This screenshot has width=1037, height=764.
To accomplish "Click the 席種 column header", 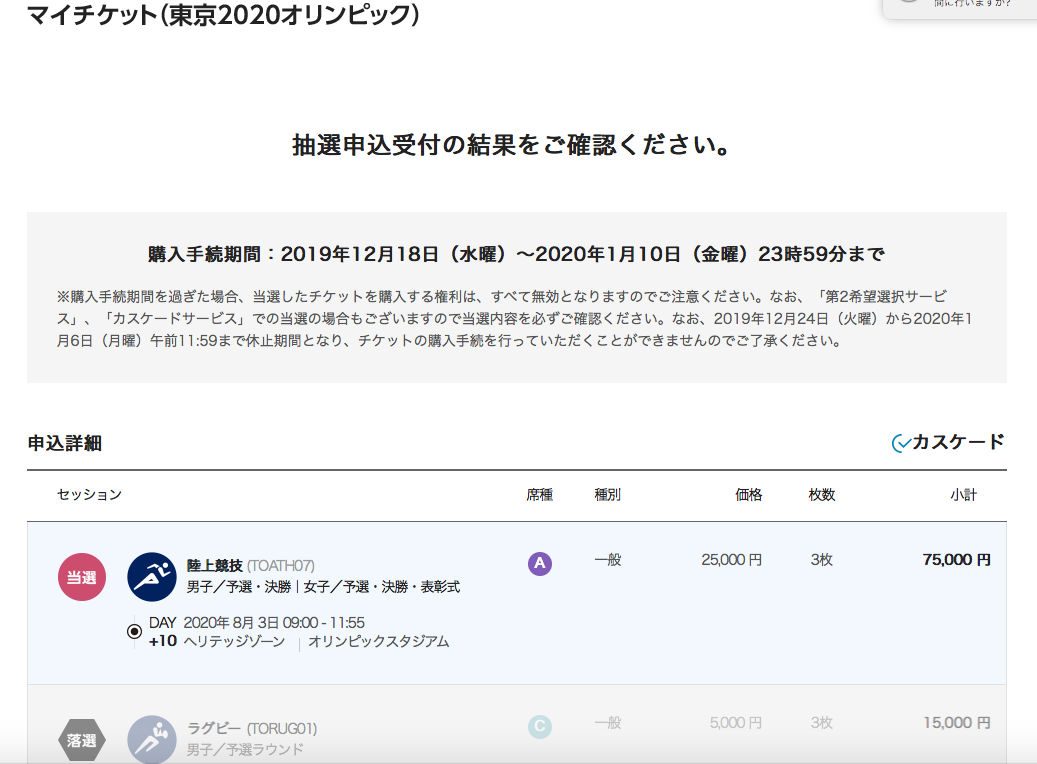I will pyautogui.click(x=540, y=495).
